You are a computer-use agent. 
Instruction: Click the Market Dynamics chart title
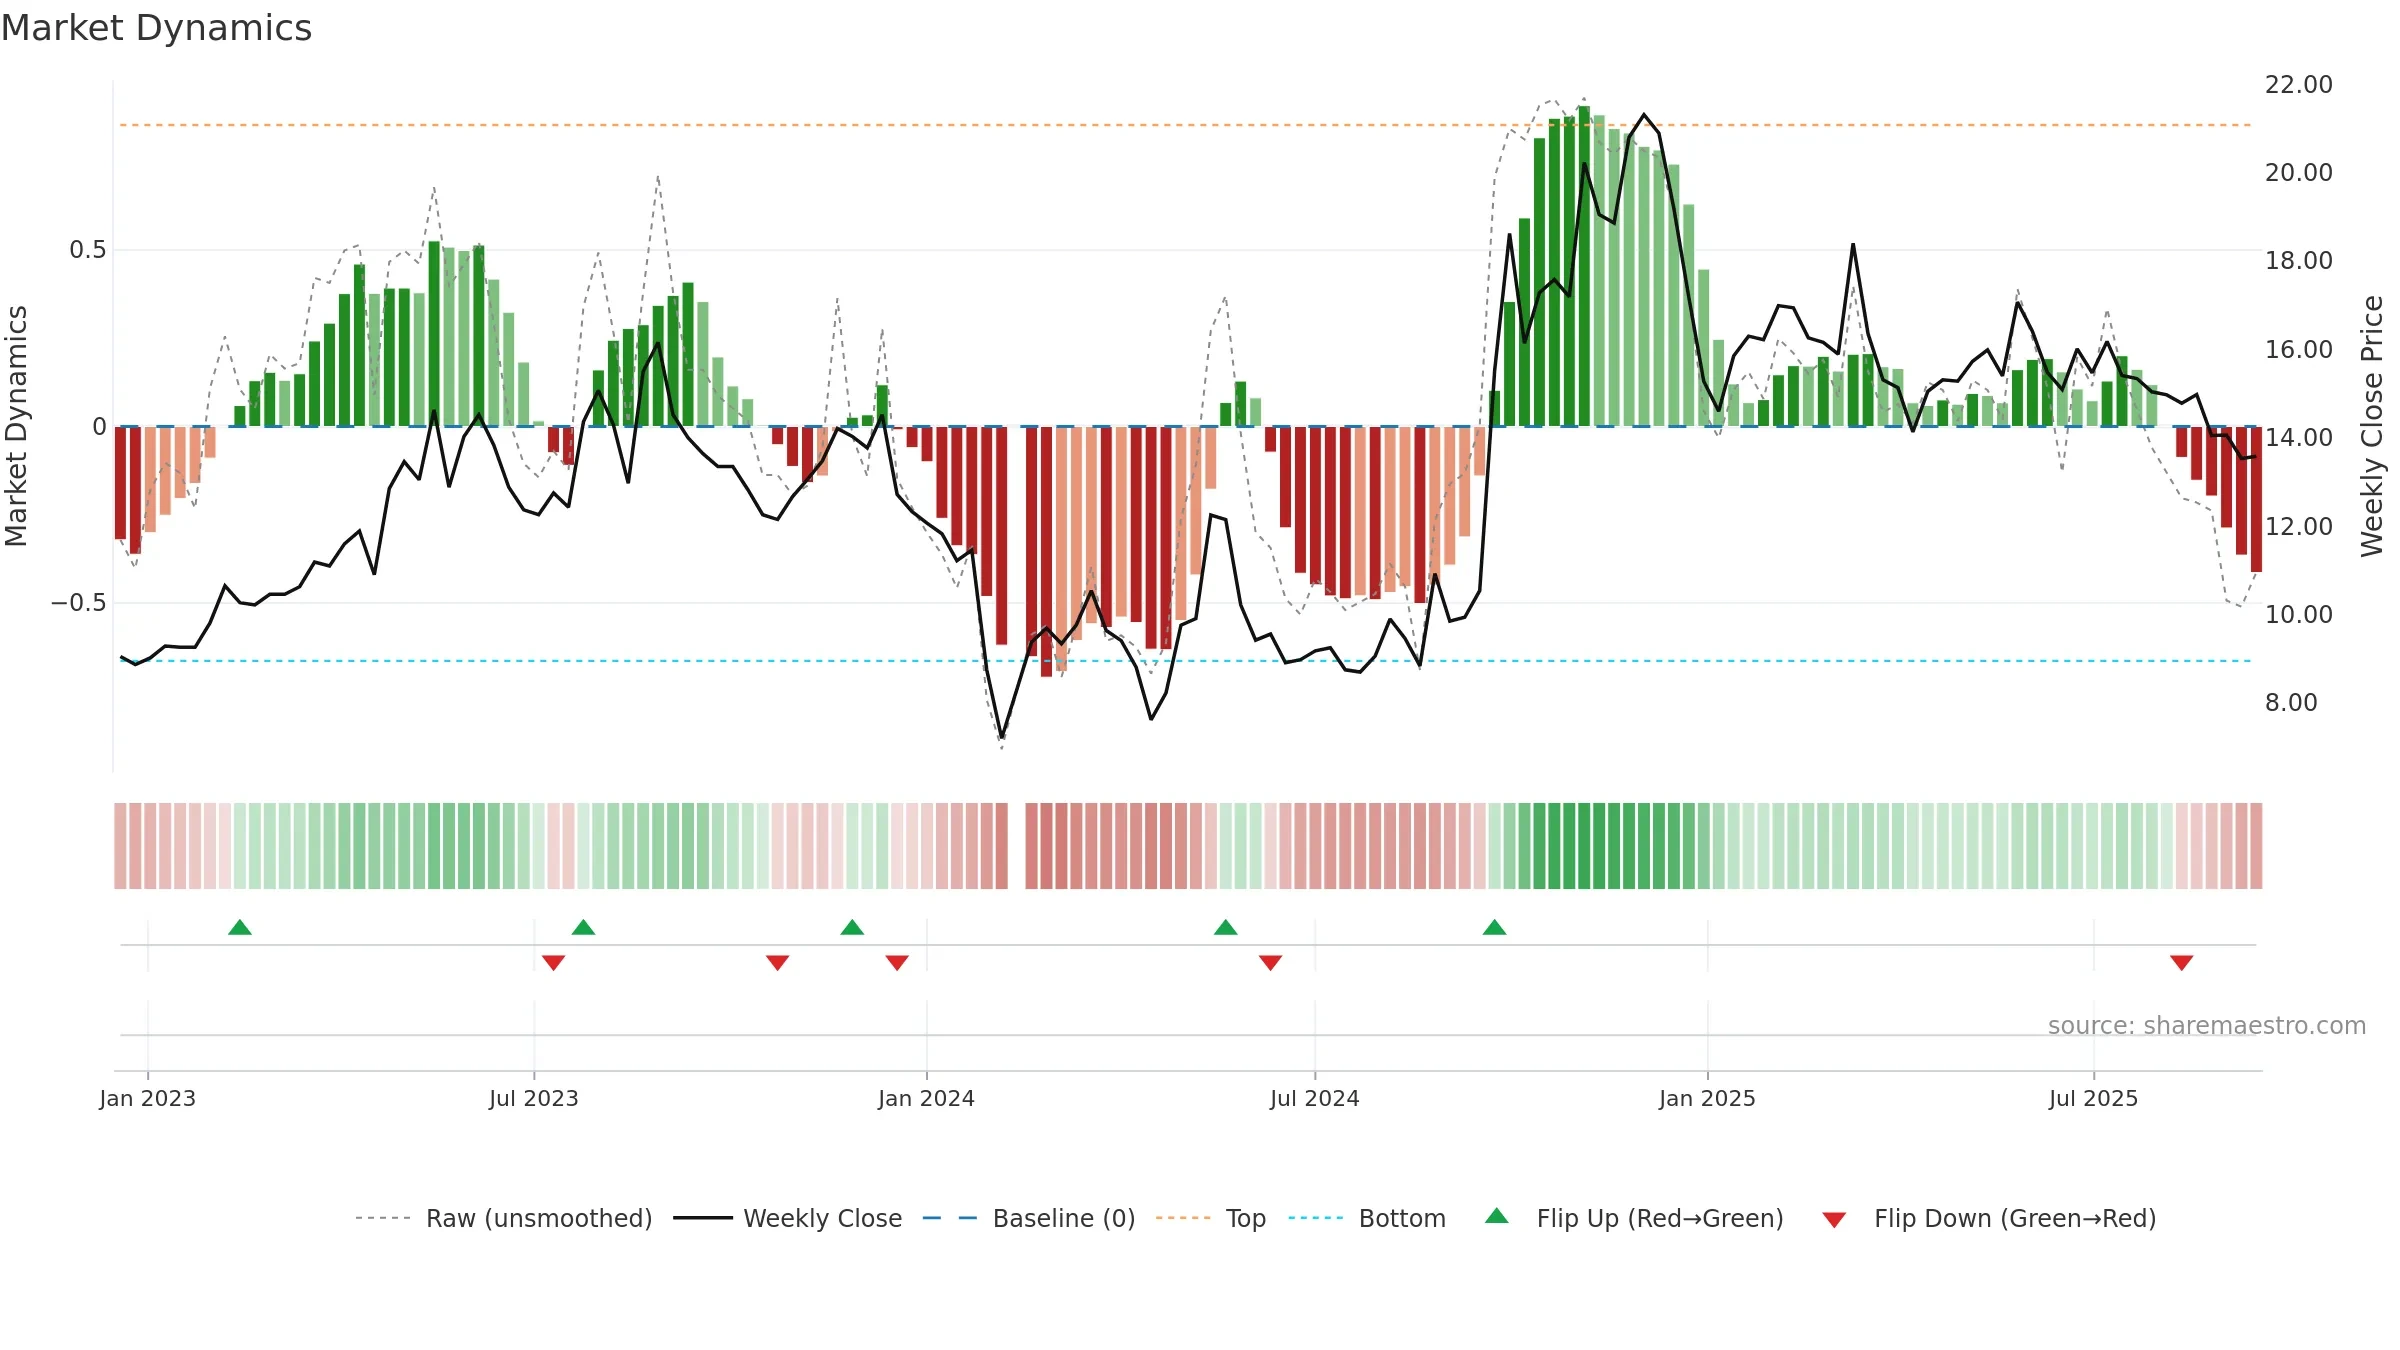pos(156,28)
